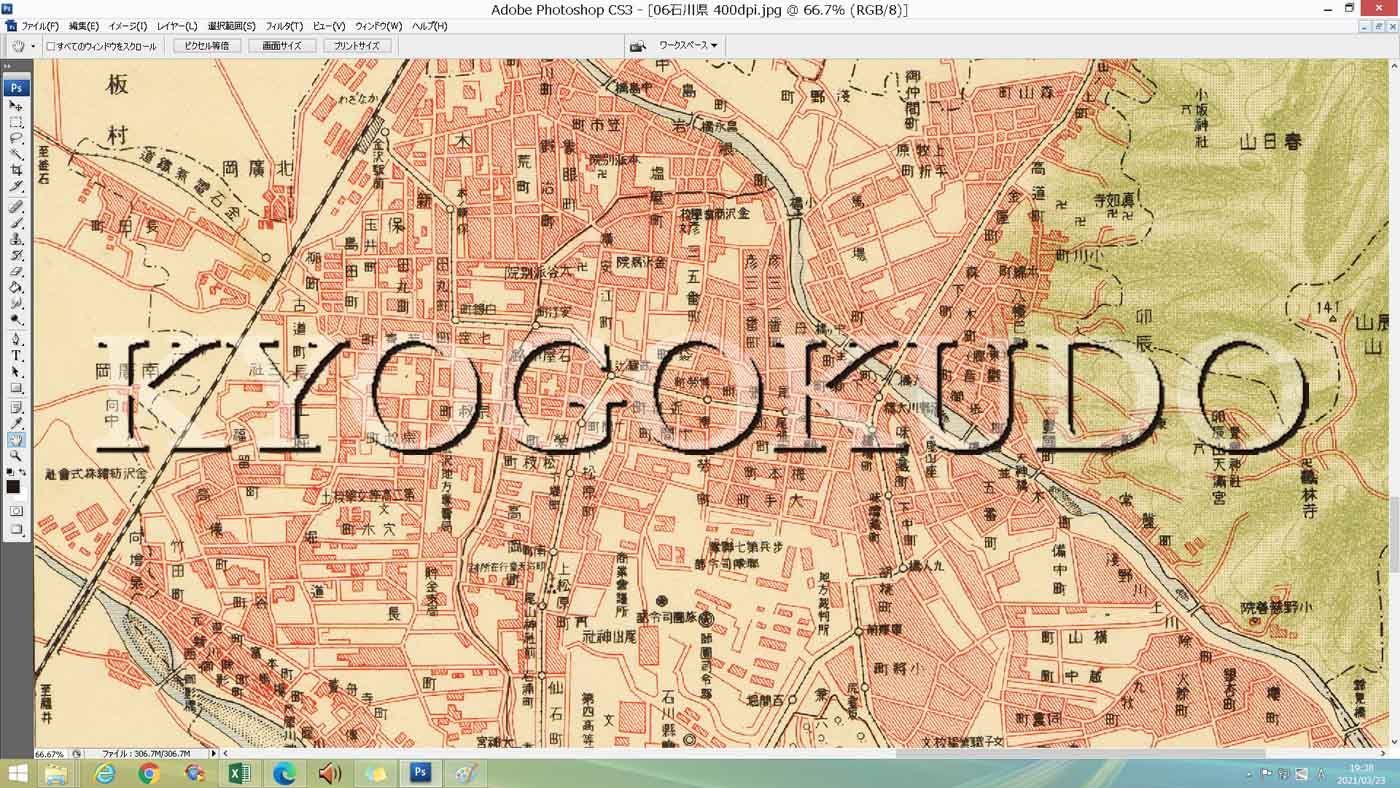Change the screen mode button
Viewport: 1400px width, 788px height.
pyautogui.click(x=16, y=532)
